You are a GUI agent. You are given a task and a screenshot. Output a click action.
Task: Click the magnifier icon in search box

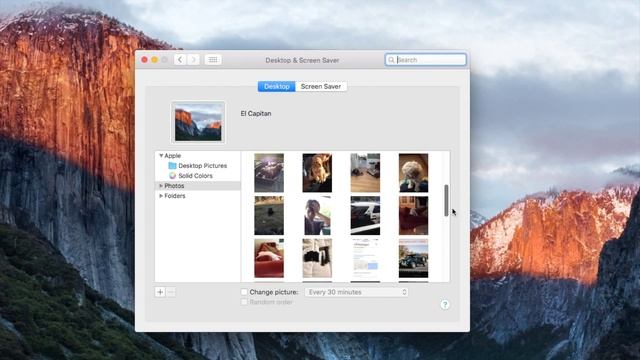click(391, 60)
